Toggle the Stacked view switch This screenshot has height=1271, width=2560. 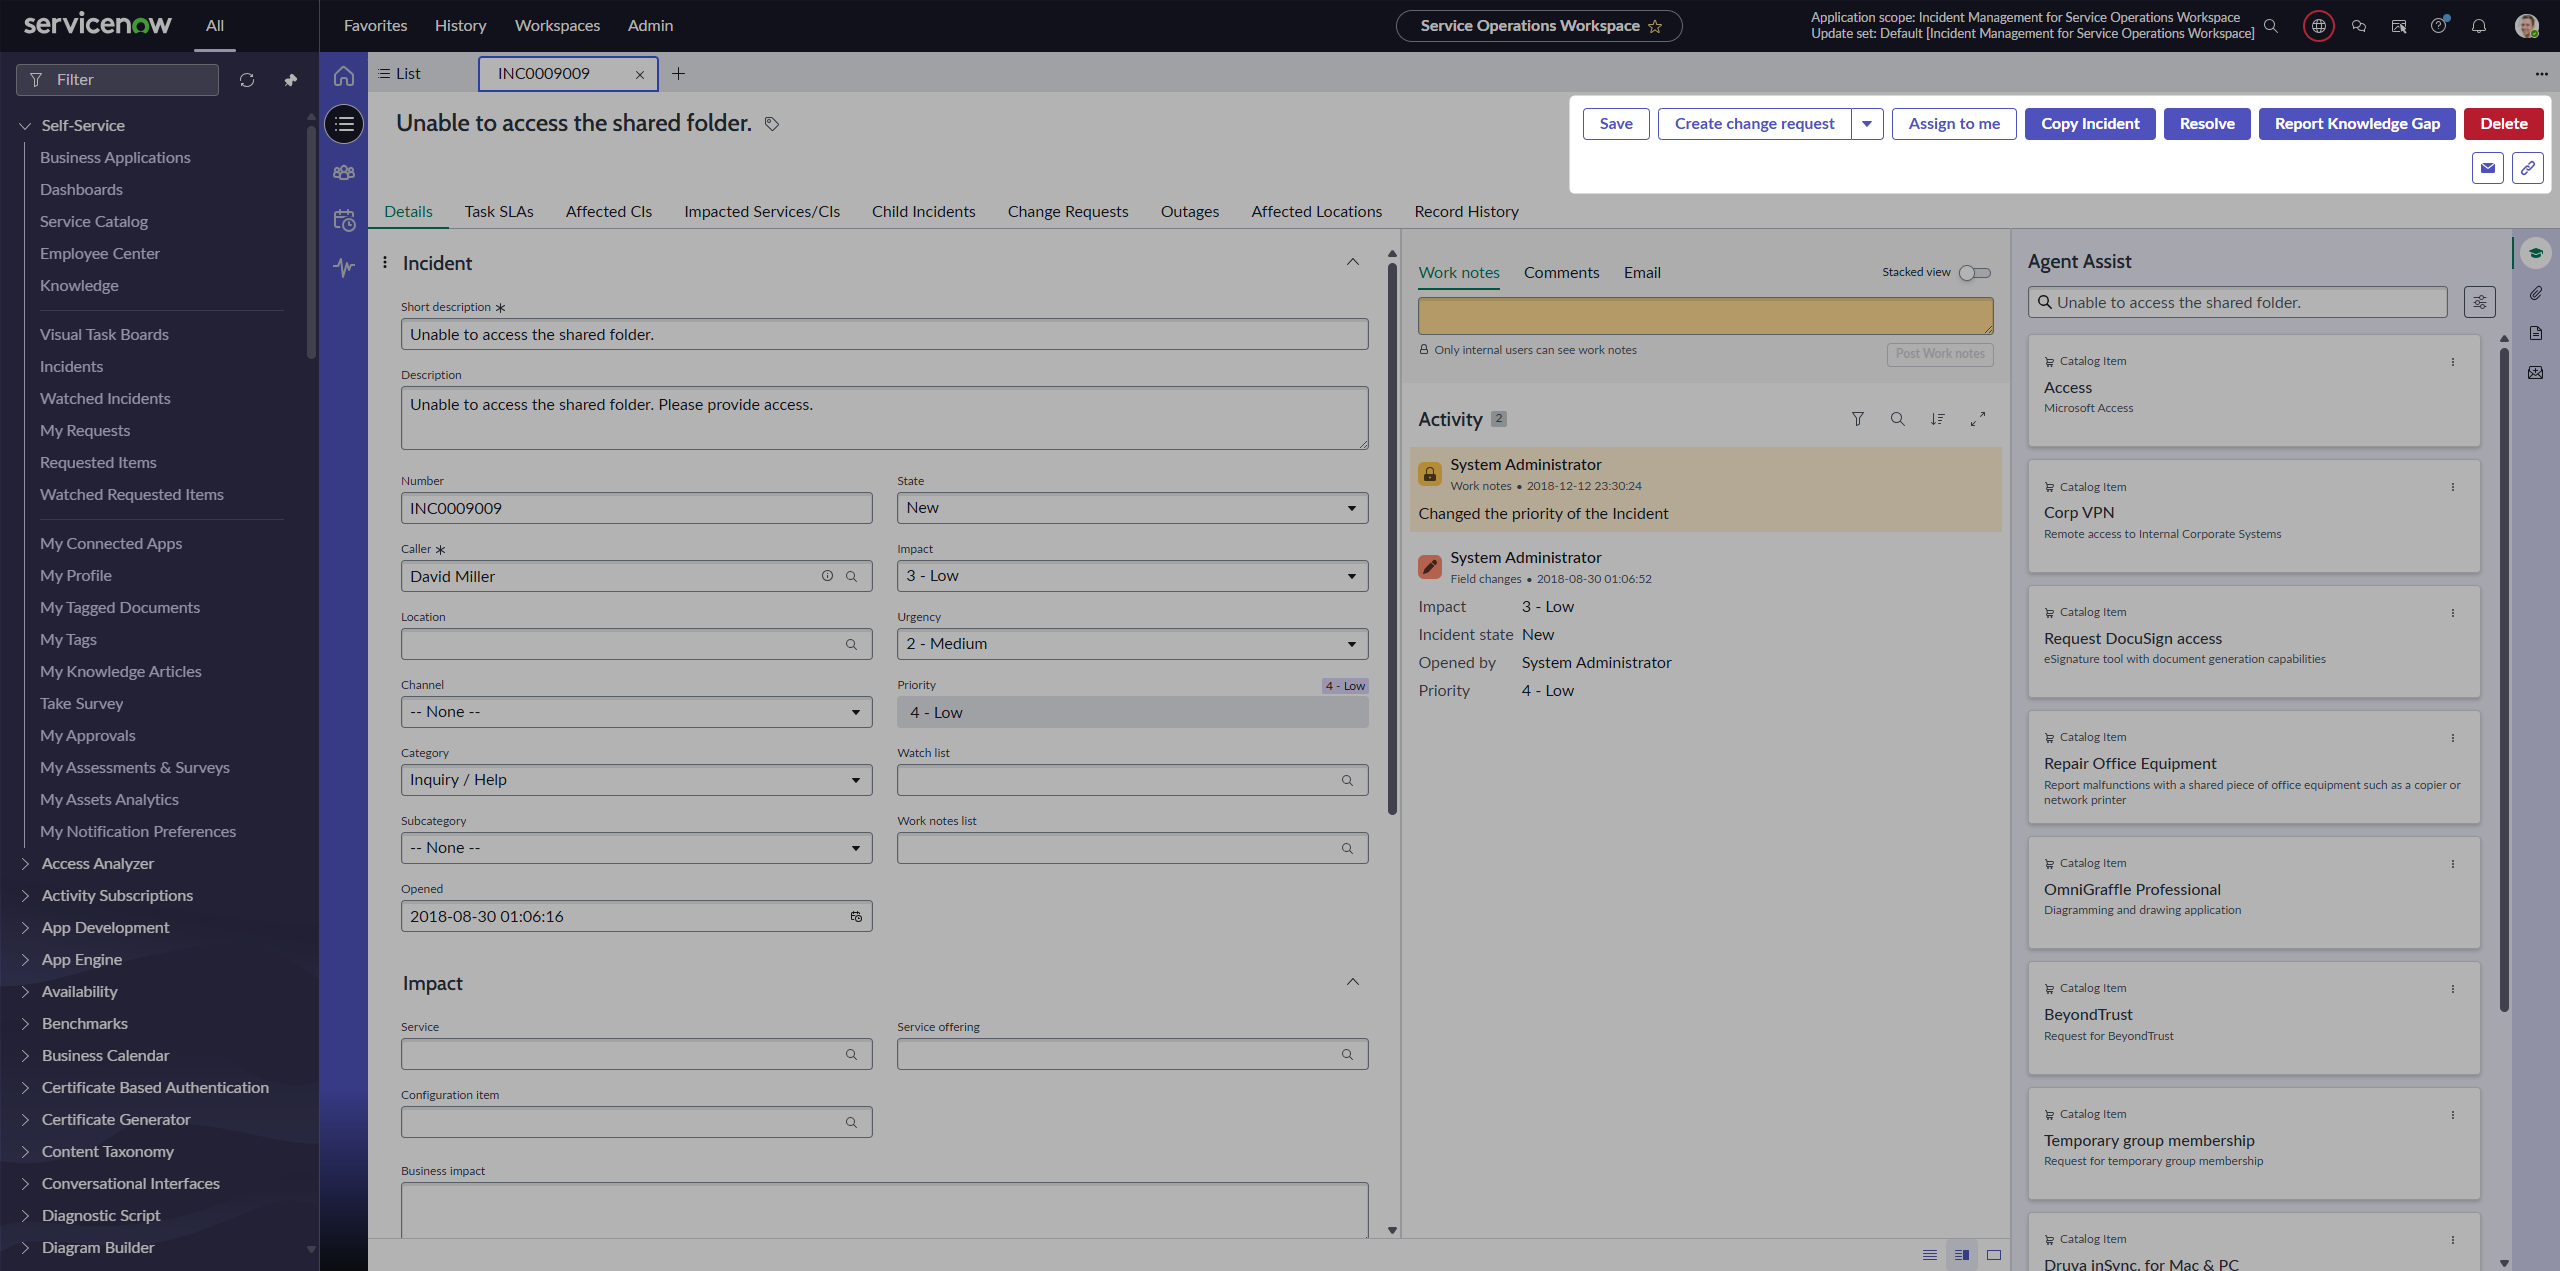(1974, 272)
